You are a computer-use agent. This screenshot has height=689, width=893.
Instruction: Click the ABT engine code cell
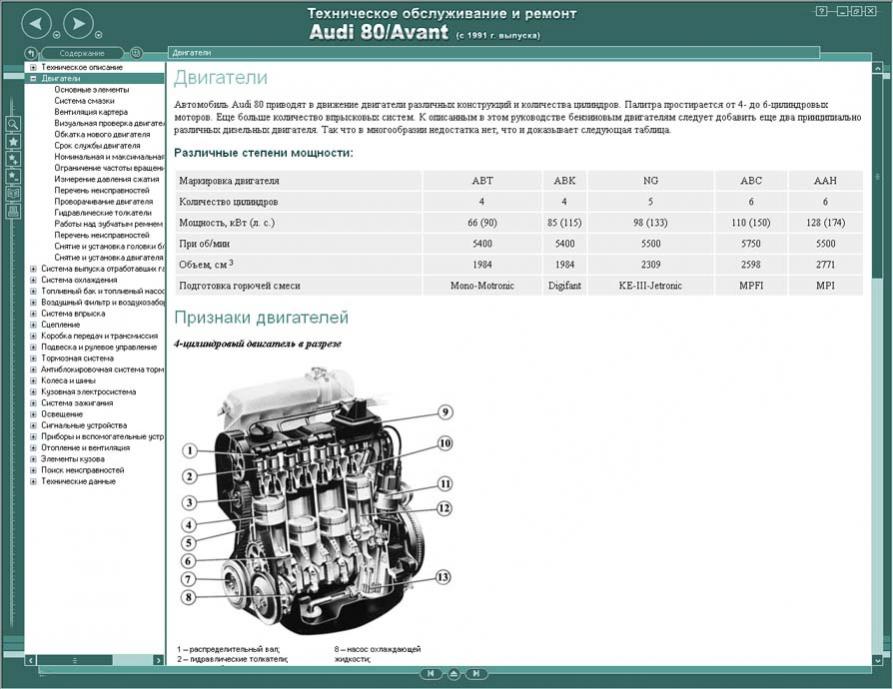[x=482, y=181]
